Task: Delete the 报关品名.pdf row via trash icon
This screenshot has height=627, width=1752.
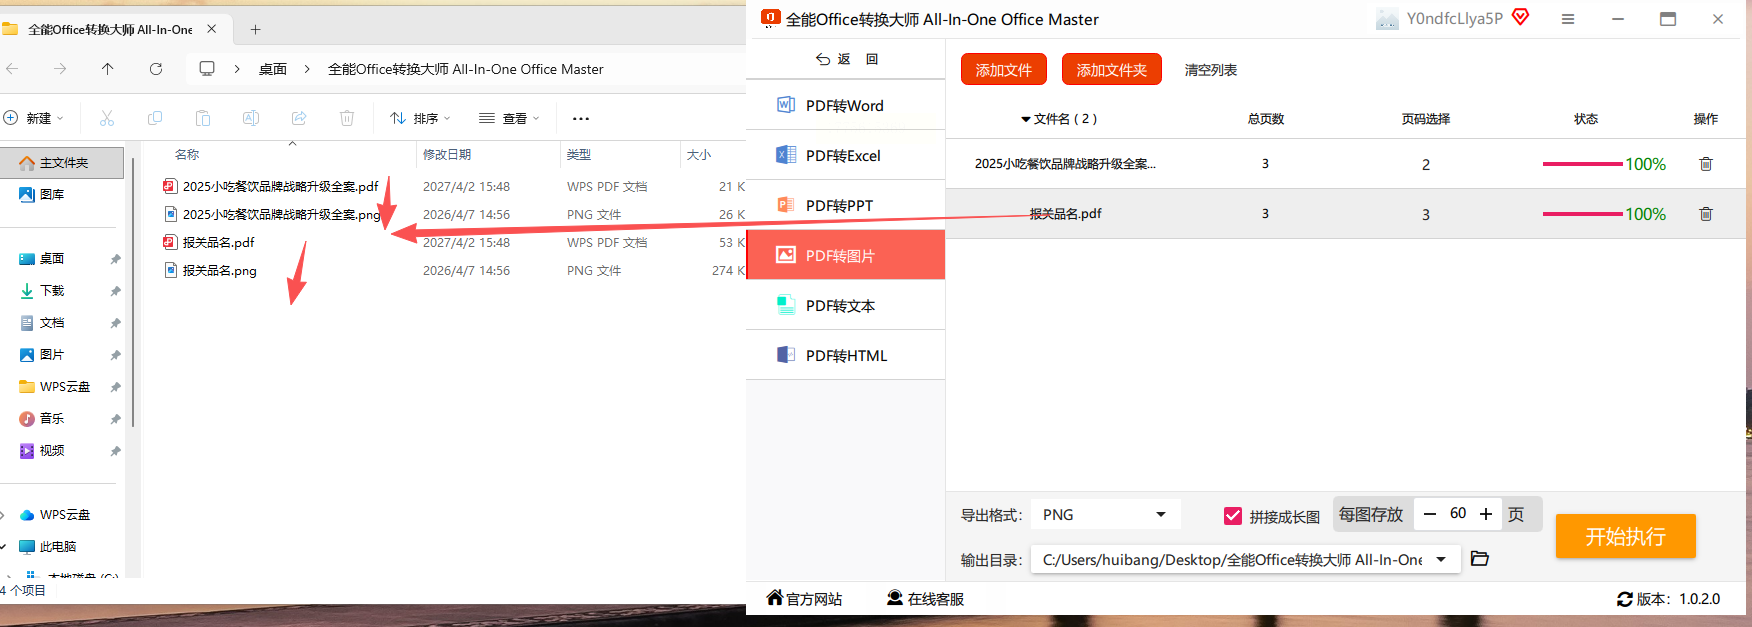Action: (1706, 214)
